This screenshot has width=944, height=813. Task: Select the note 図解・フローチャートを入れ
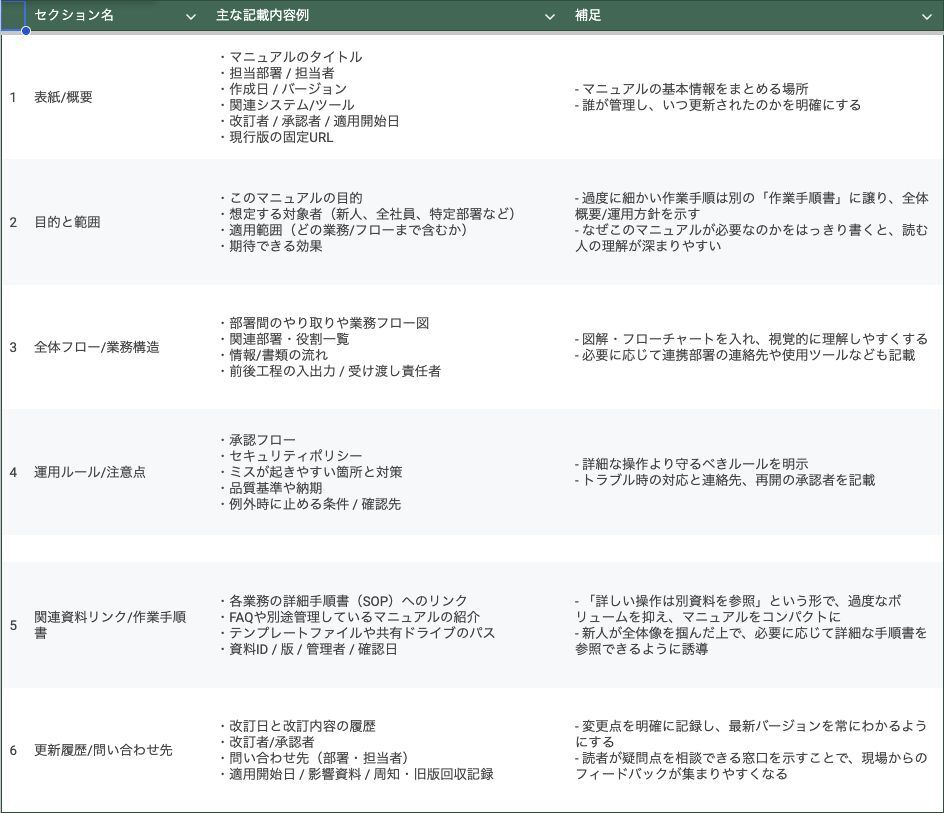pyautogui.click(x=755, y=347)
